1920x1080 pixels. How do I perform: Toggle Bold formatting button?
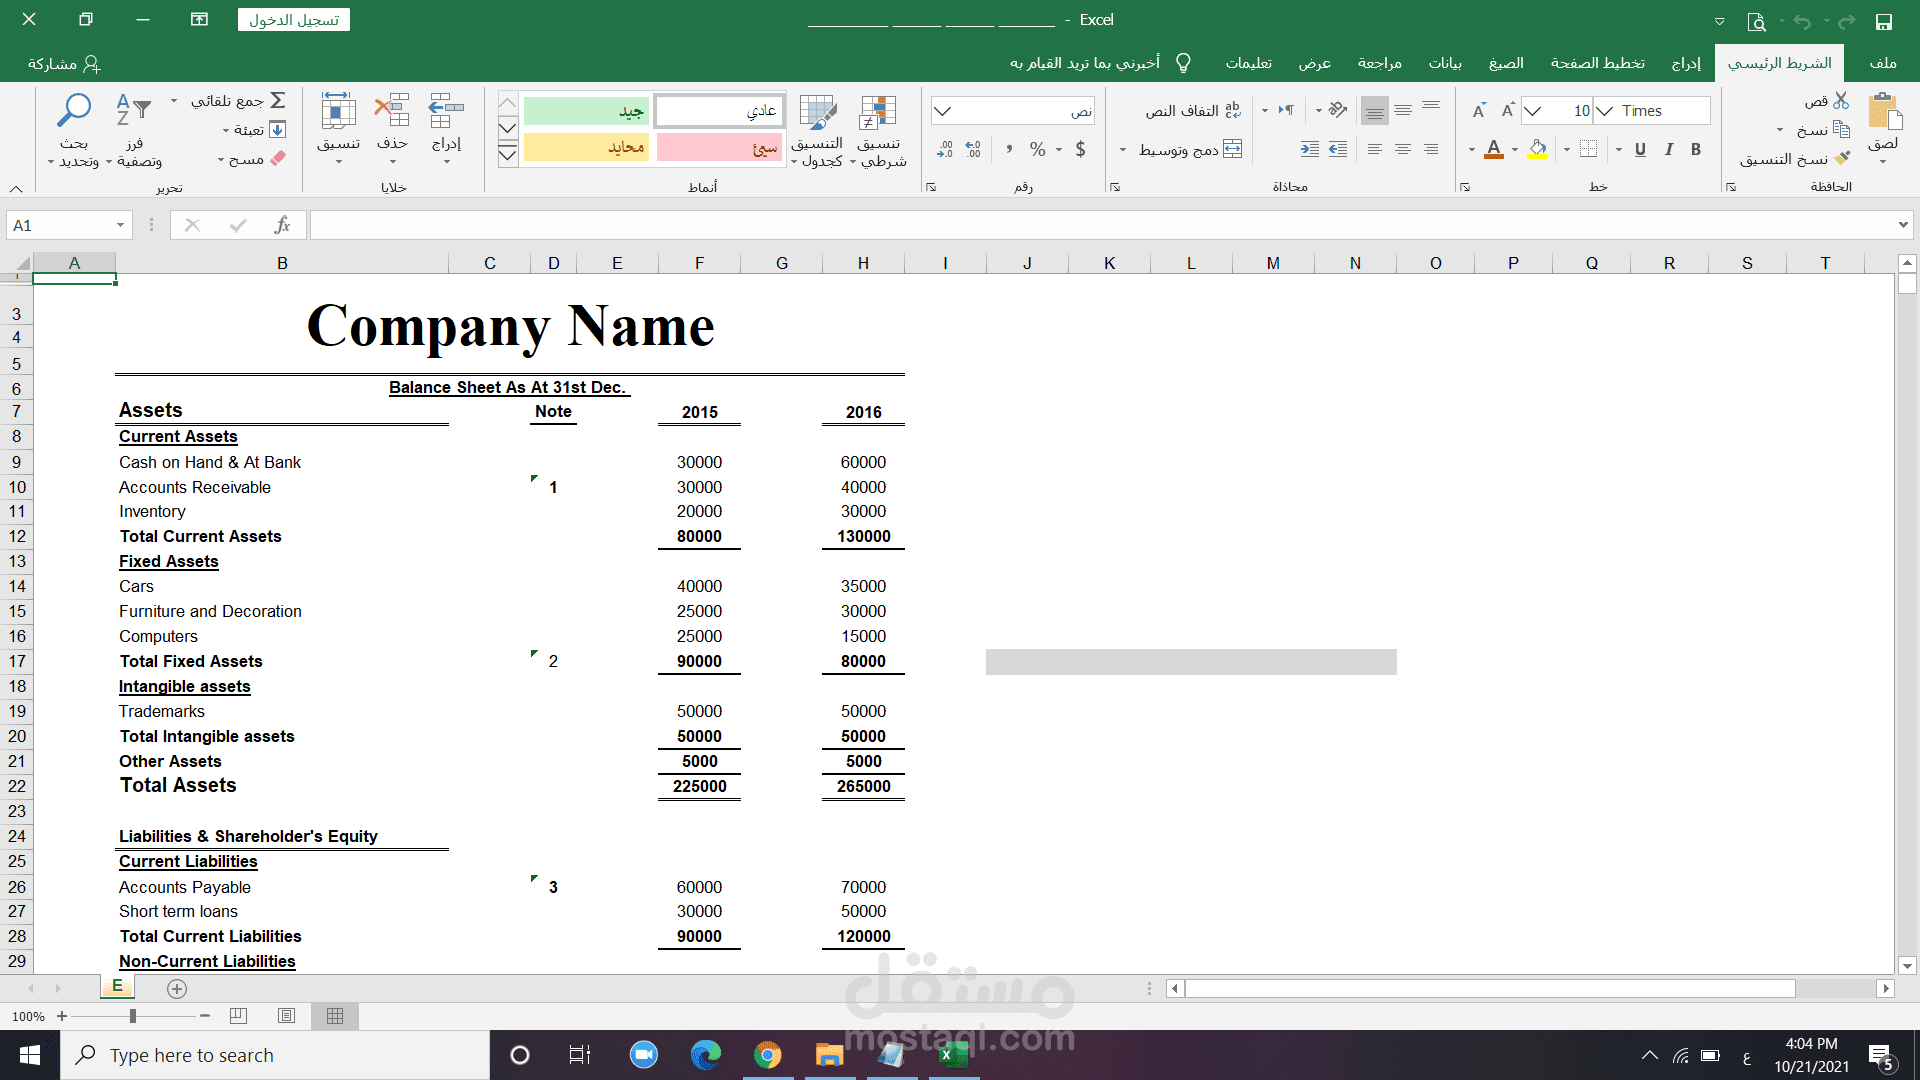1696,149
